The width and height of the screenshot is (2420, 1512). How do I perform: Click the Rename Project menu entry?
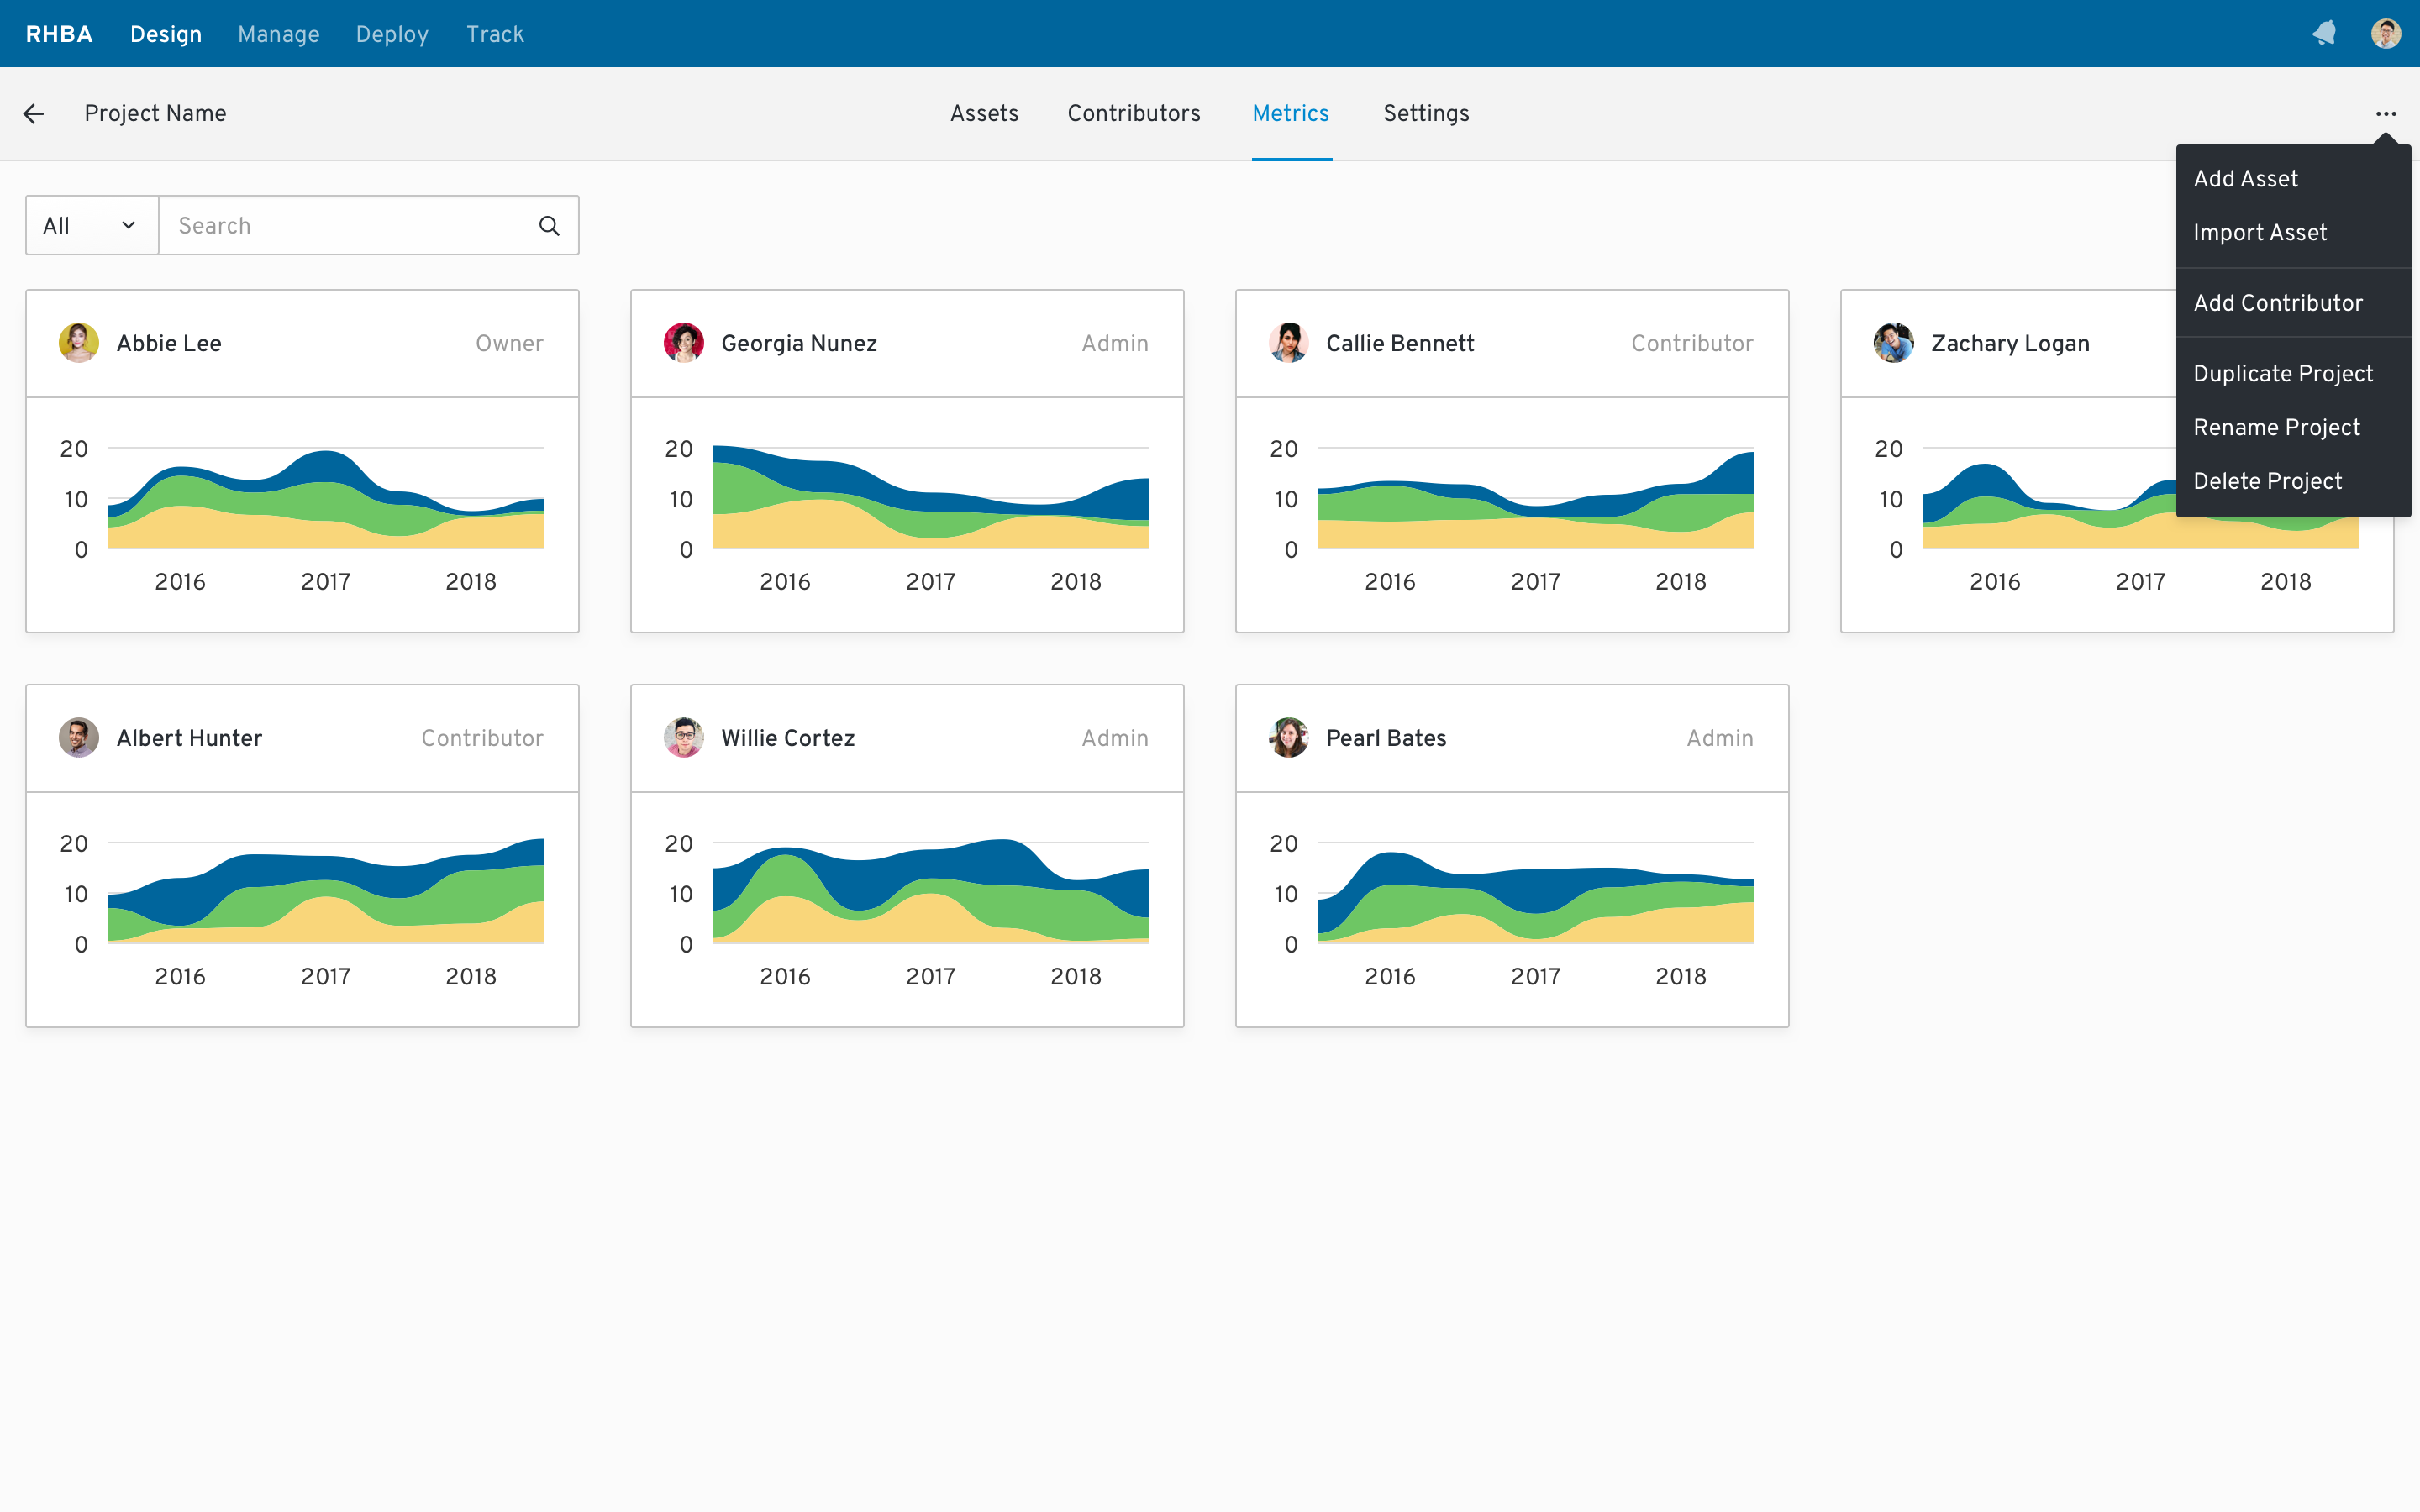tap(2277, 427)
